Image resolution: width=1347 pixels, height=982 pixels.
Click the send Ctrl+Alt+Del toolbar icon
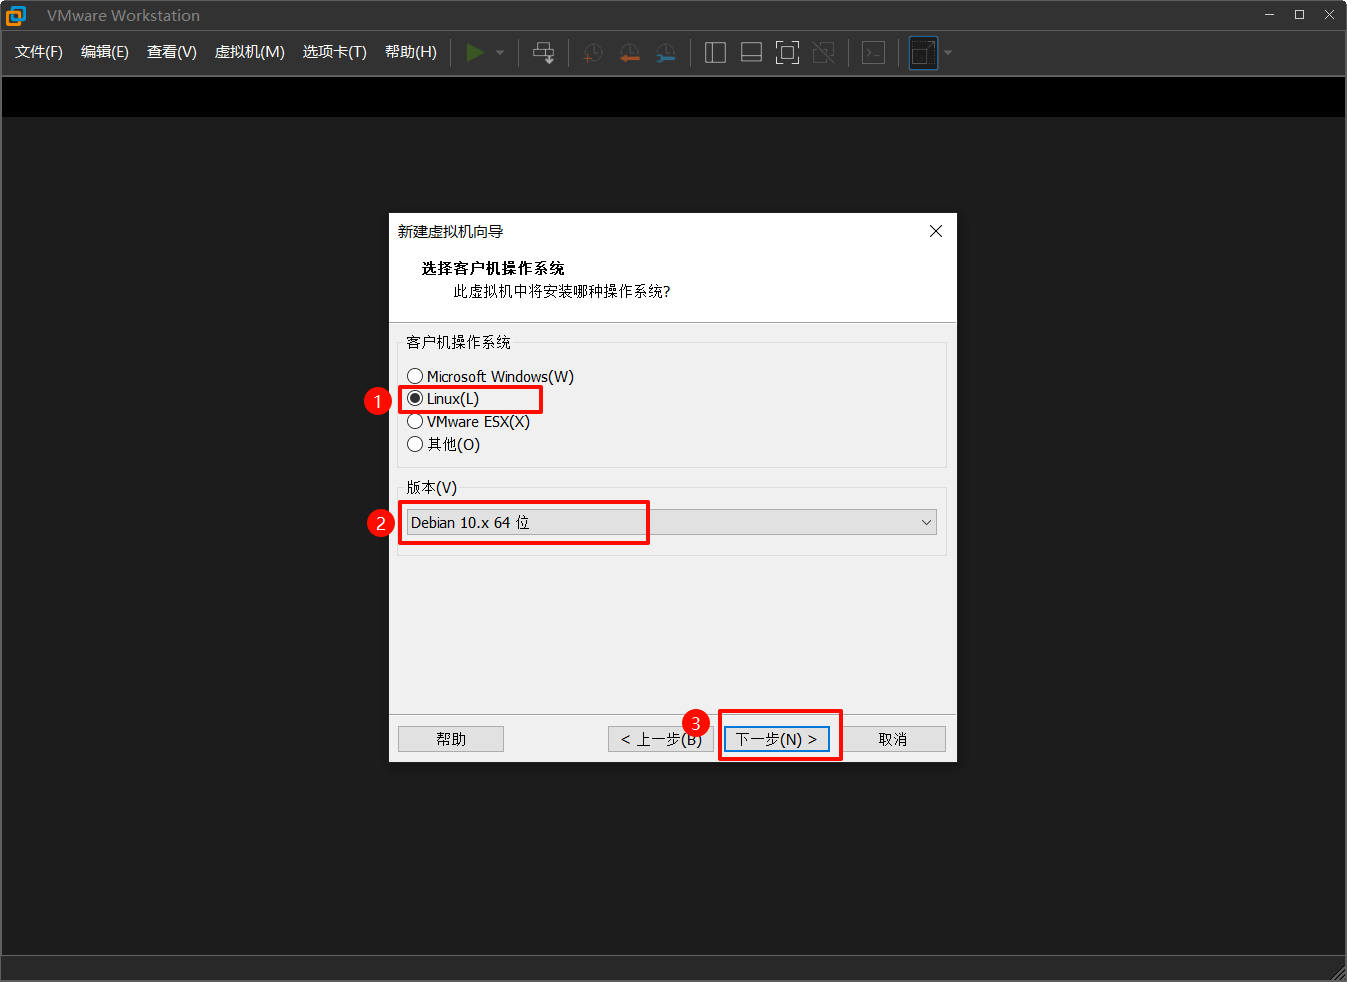(543, 53)
